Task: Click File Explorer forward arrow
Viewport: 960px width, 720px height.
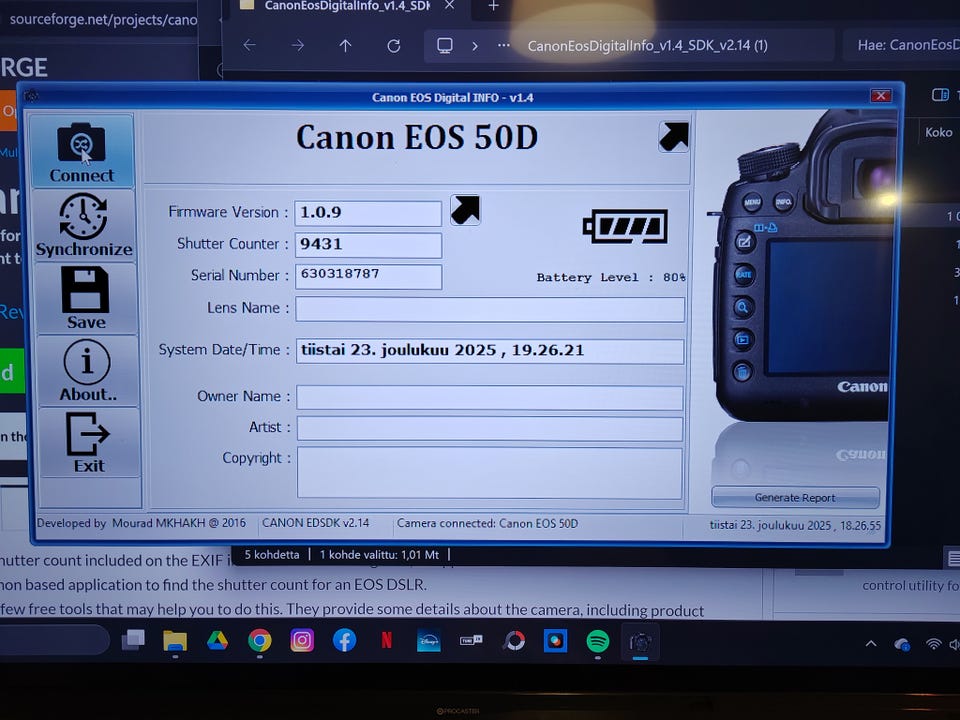Action: coord(298,45)
